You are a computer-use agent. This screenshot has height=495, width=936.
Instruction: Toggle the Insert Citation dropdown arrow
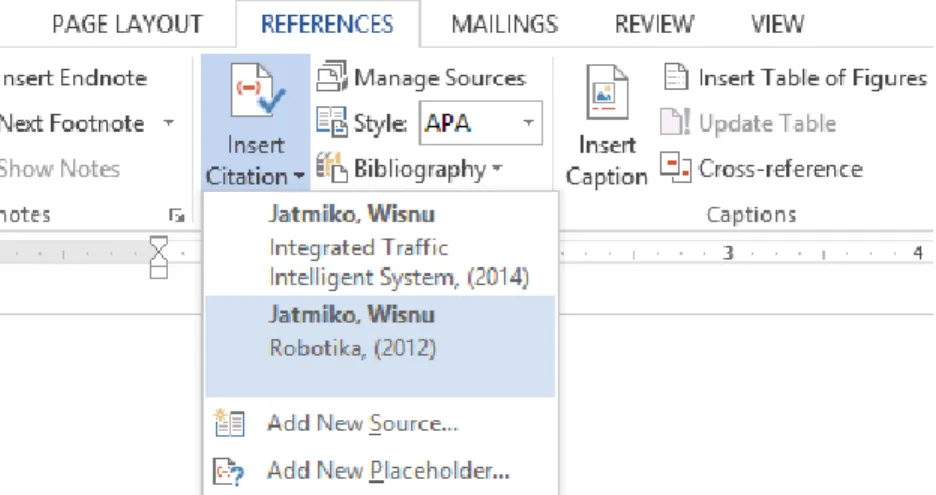tap(299, 177)
